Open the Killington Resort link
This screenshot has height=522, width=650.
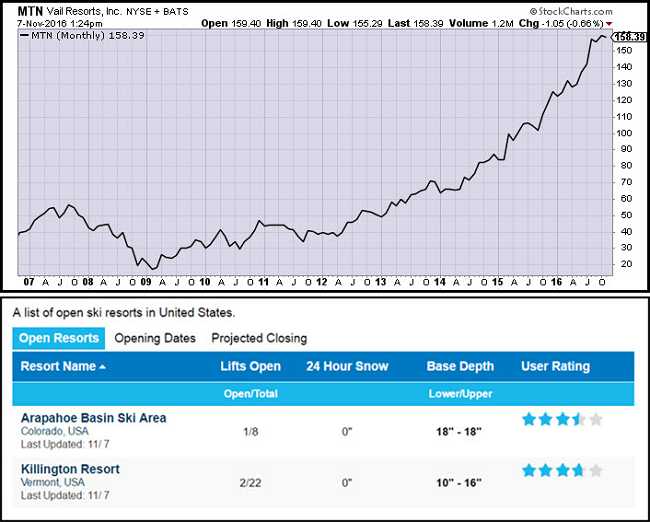pos(70,469)
